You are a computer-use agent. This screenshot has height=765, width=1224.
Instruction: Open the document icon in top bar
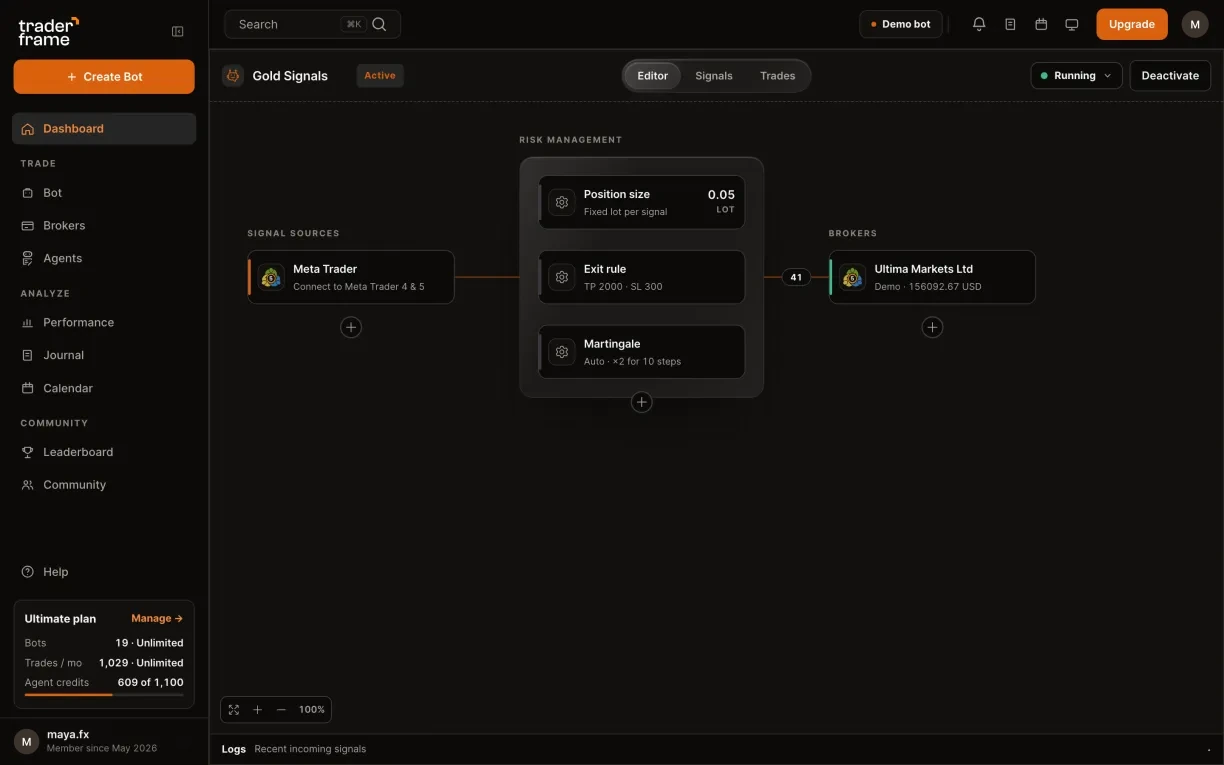click(1010, 24)
